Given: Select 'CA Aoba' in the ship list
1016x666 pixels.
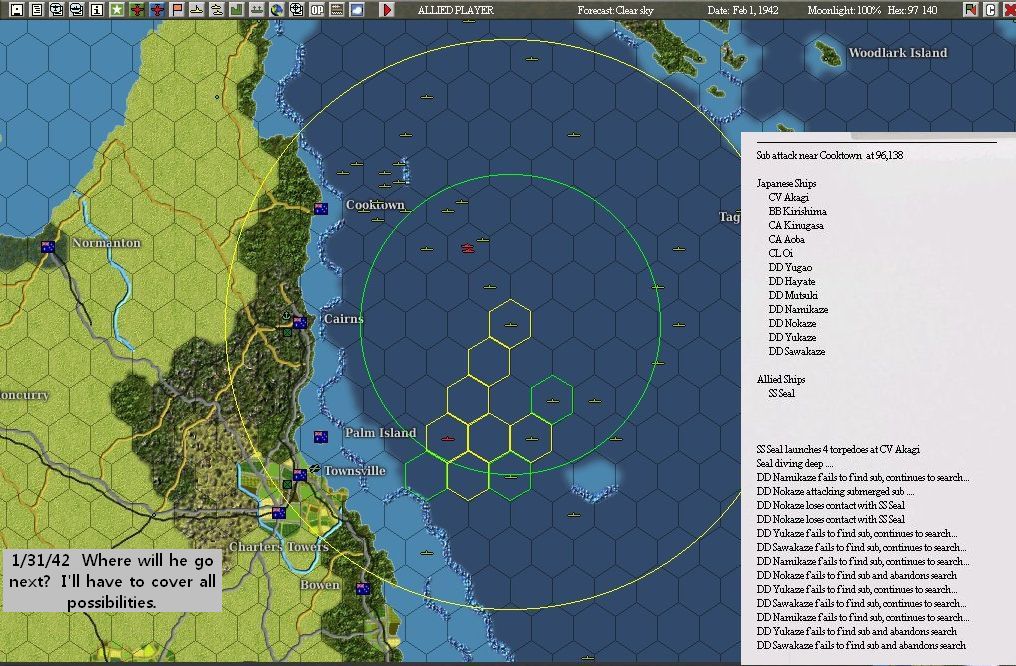Looking at the screenshot, I should pos(787,240).
